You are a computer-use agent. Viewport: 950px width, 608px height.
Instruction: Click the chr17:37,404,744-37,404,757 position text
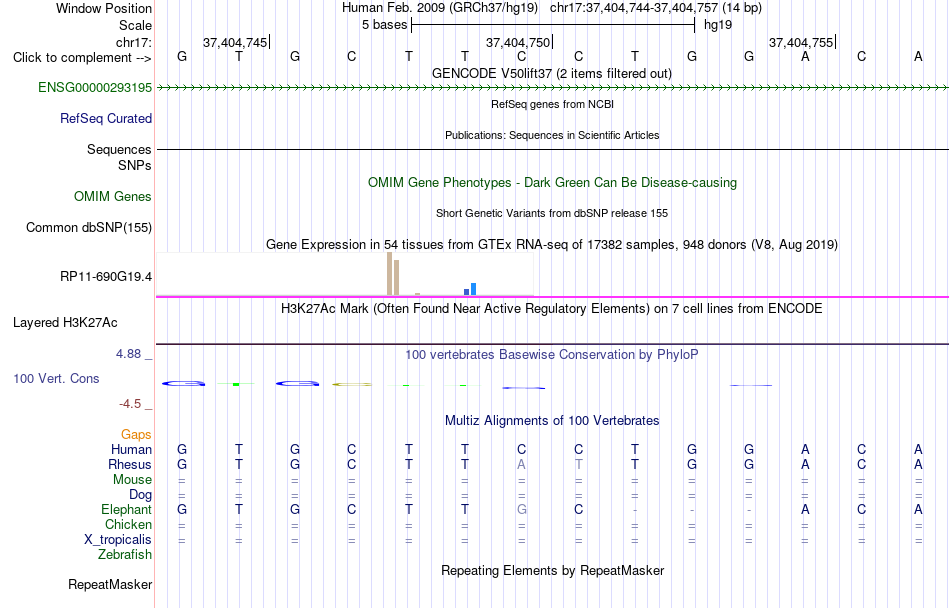coord(656,8)
